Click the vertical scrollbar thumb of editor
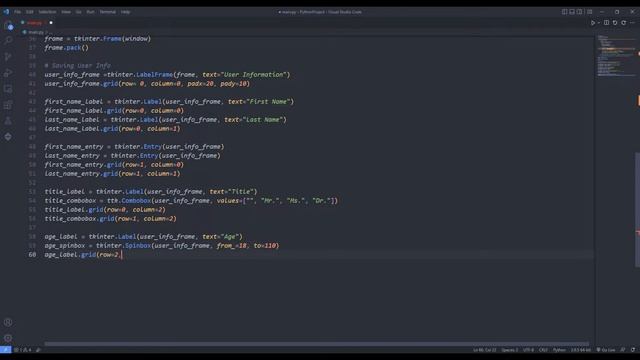Viewport: 640px width, 360px height. 637,209
